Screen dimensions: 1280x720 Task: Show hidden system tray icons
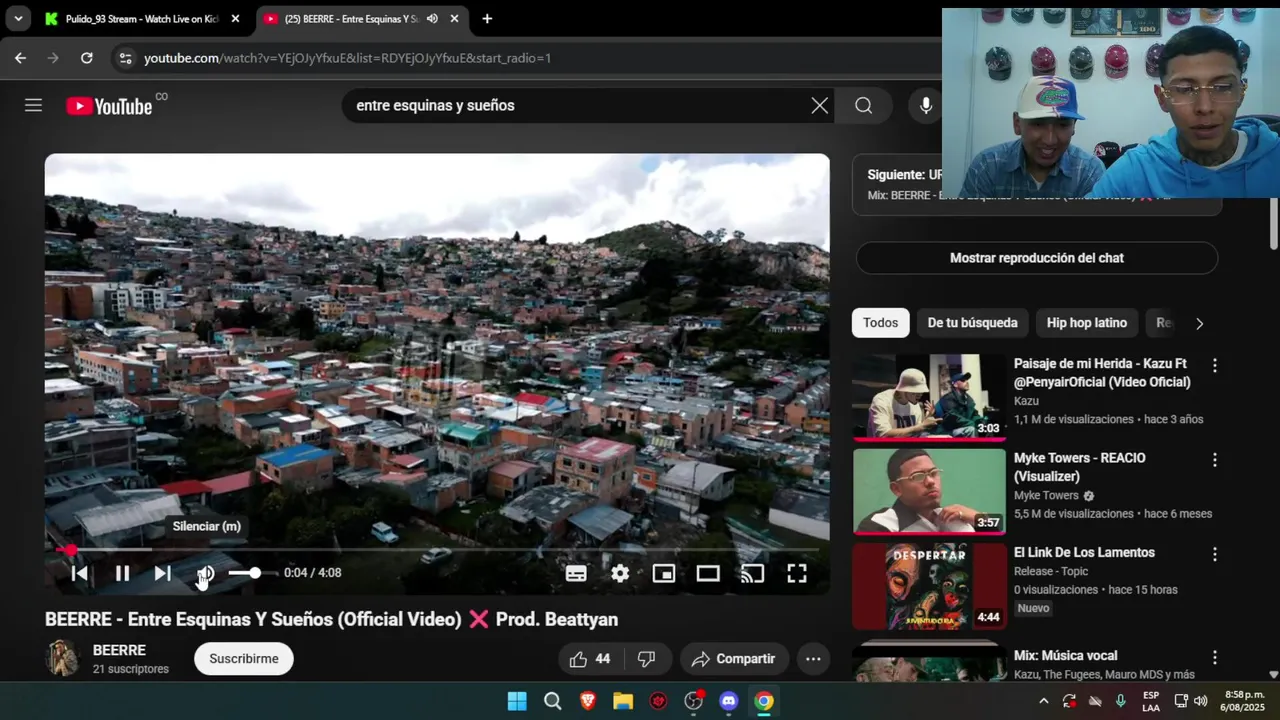[1044, 701]
